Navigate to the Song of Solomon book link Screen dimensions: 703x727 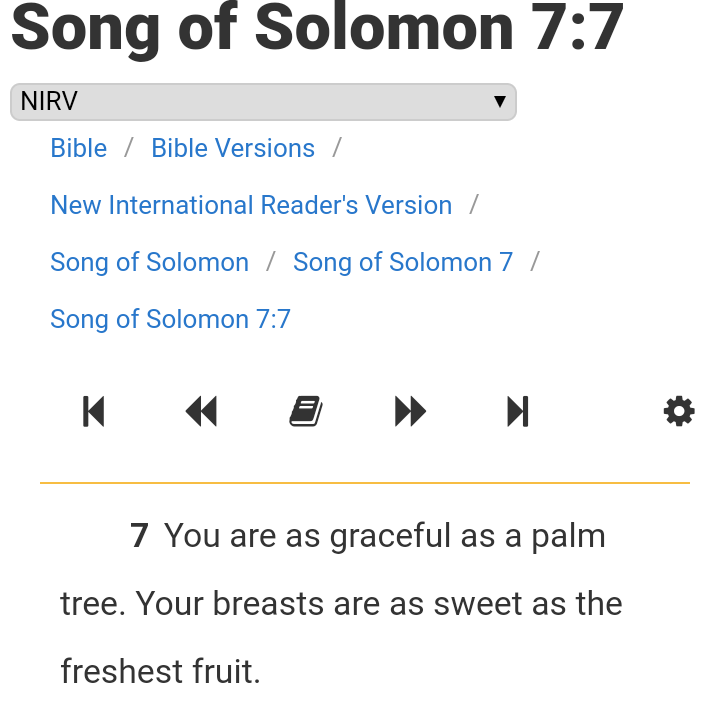coord(150,262)
